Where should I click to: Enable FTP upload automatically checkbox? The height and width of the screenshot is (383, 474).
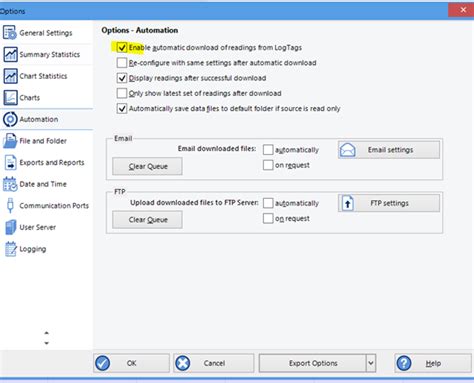(268, 203)
